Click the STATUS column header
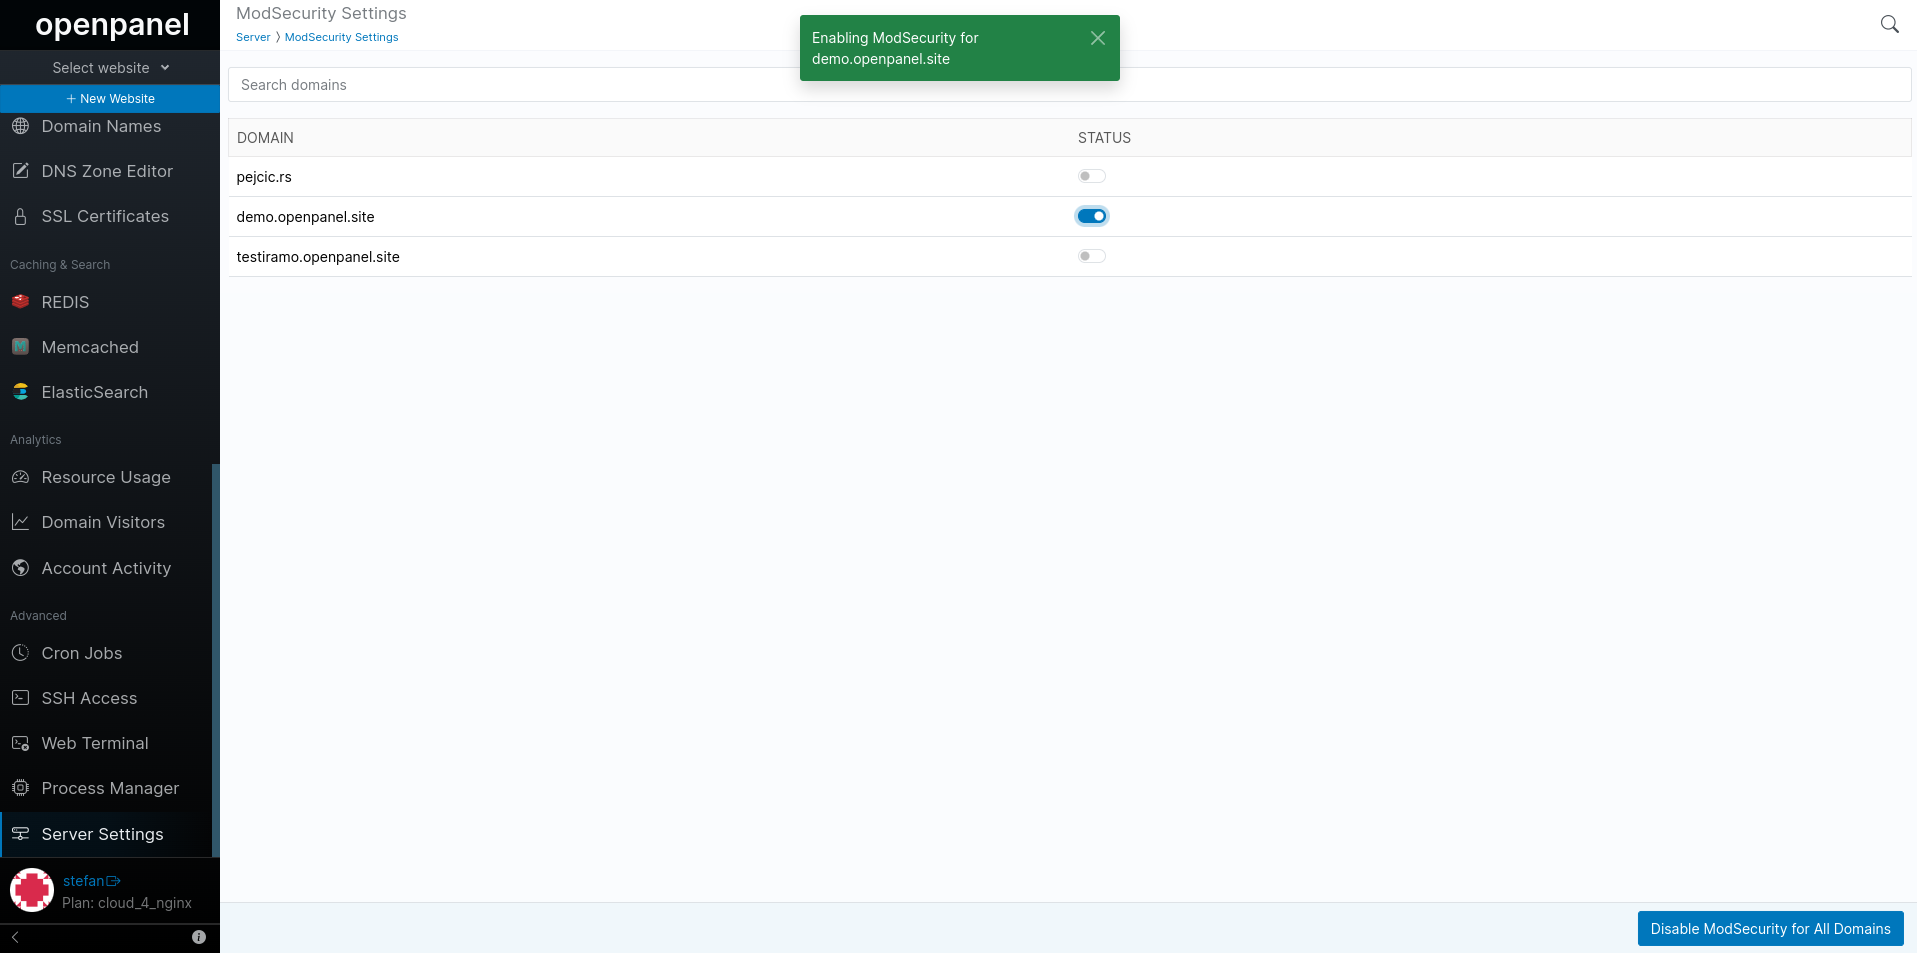 pyautogui.click(x=1104, y=138)
